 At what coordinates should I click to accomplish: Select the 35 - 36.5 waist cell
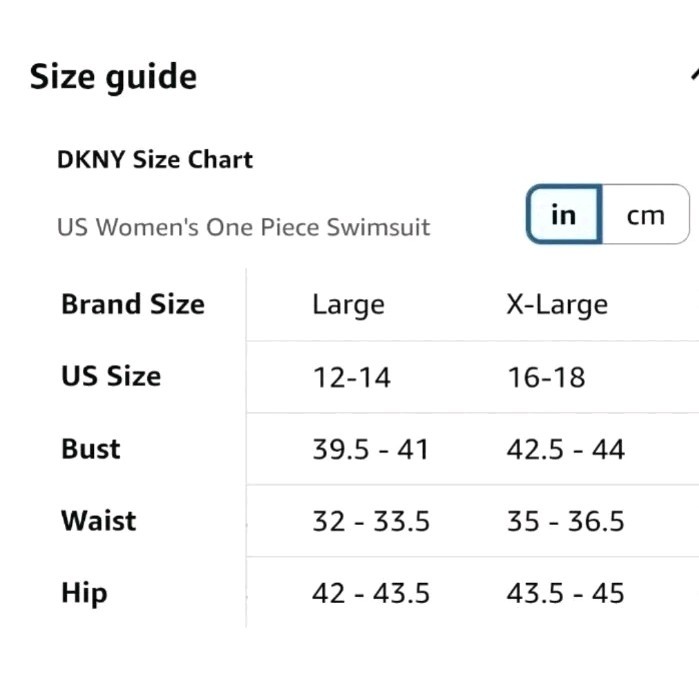pyautogui.click(x=565, y=522)
